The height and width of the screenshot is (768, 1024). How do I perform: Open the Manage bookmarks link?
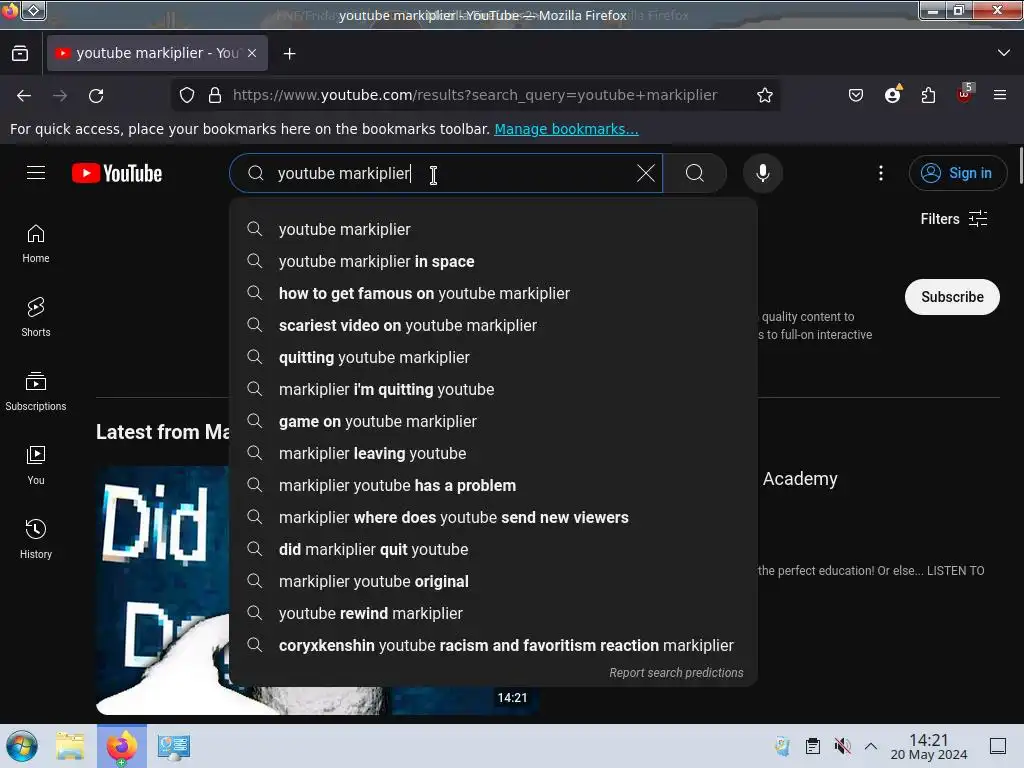tap(566, 129)
